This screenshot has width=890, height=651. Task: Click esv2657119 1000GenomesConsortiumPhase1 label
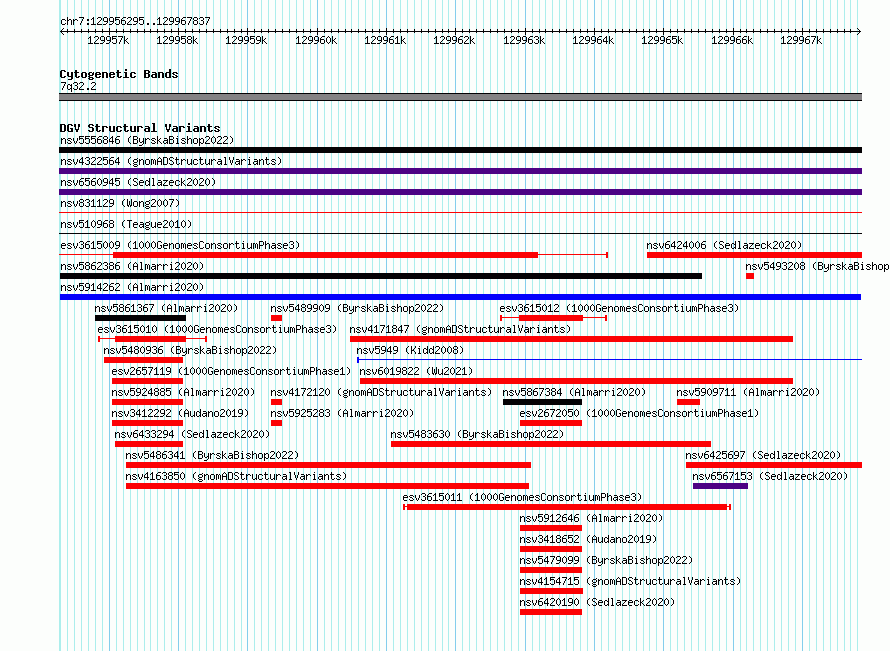[x=232, y=371]
